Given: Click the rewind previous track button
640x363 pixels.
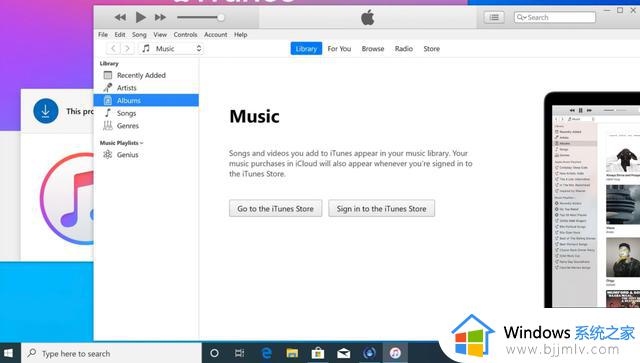Looking at the screenshot, I should click(120, 17).
